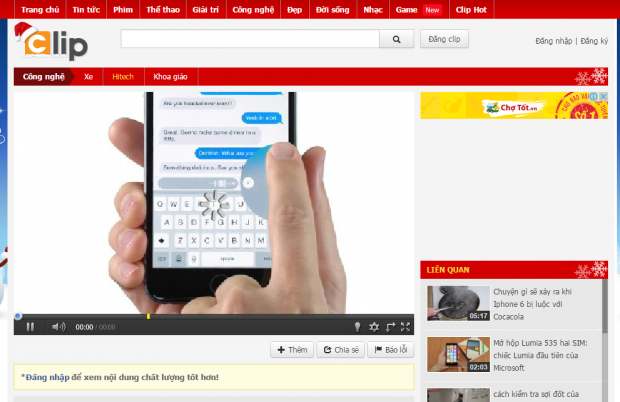This screenshot has height=402, width=620.
Task: Report the video with Báo lỗi
Action: tap(390, 350)
